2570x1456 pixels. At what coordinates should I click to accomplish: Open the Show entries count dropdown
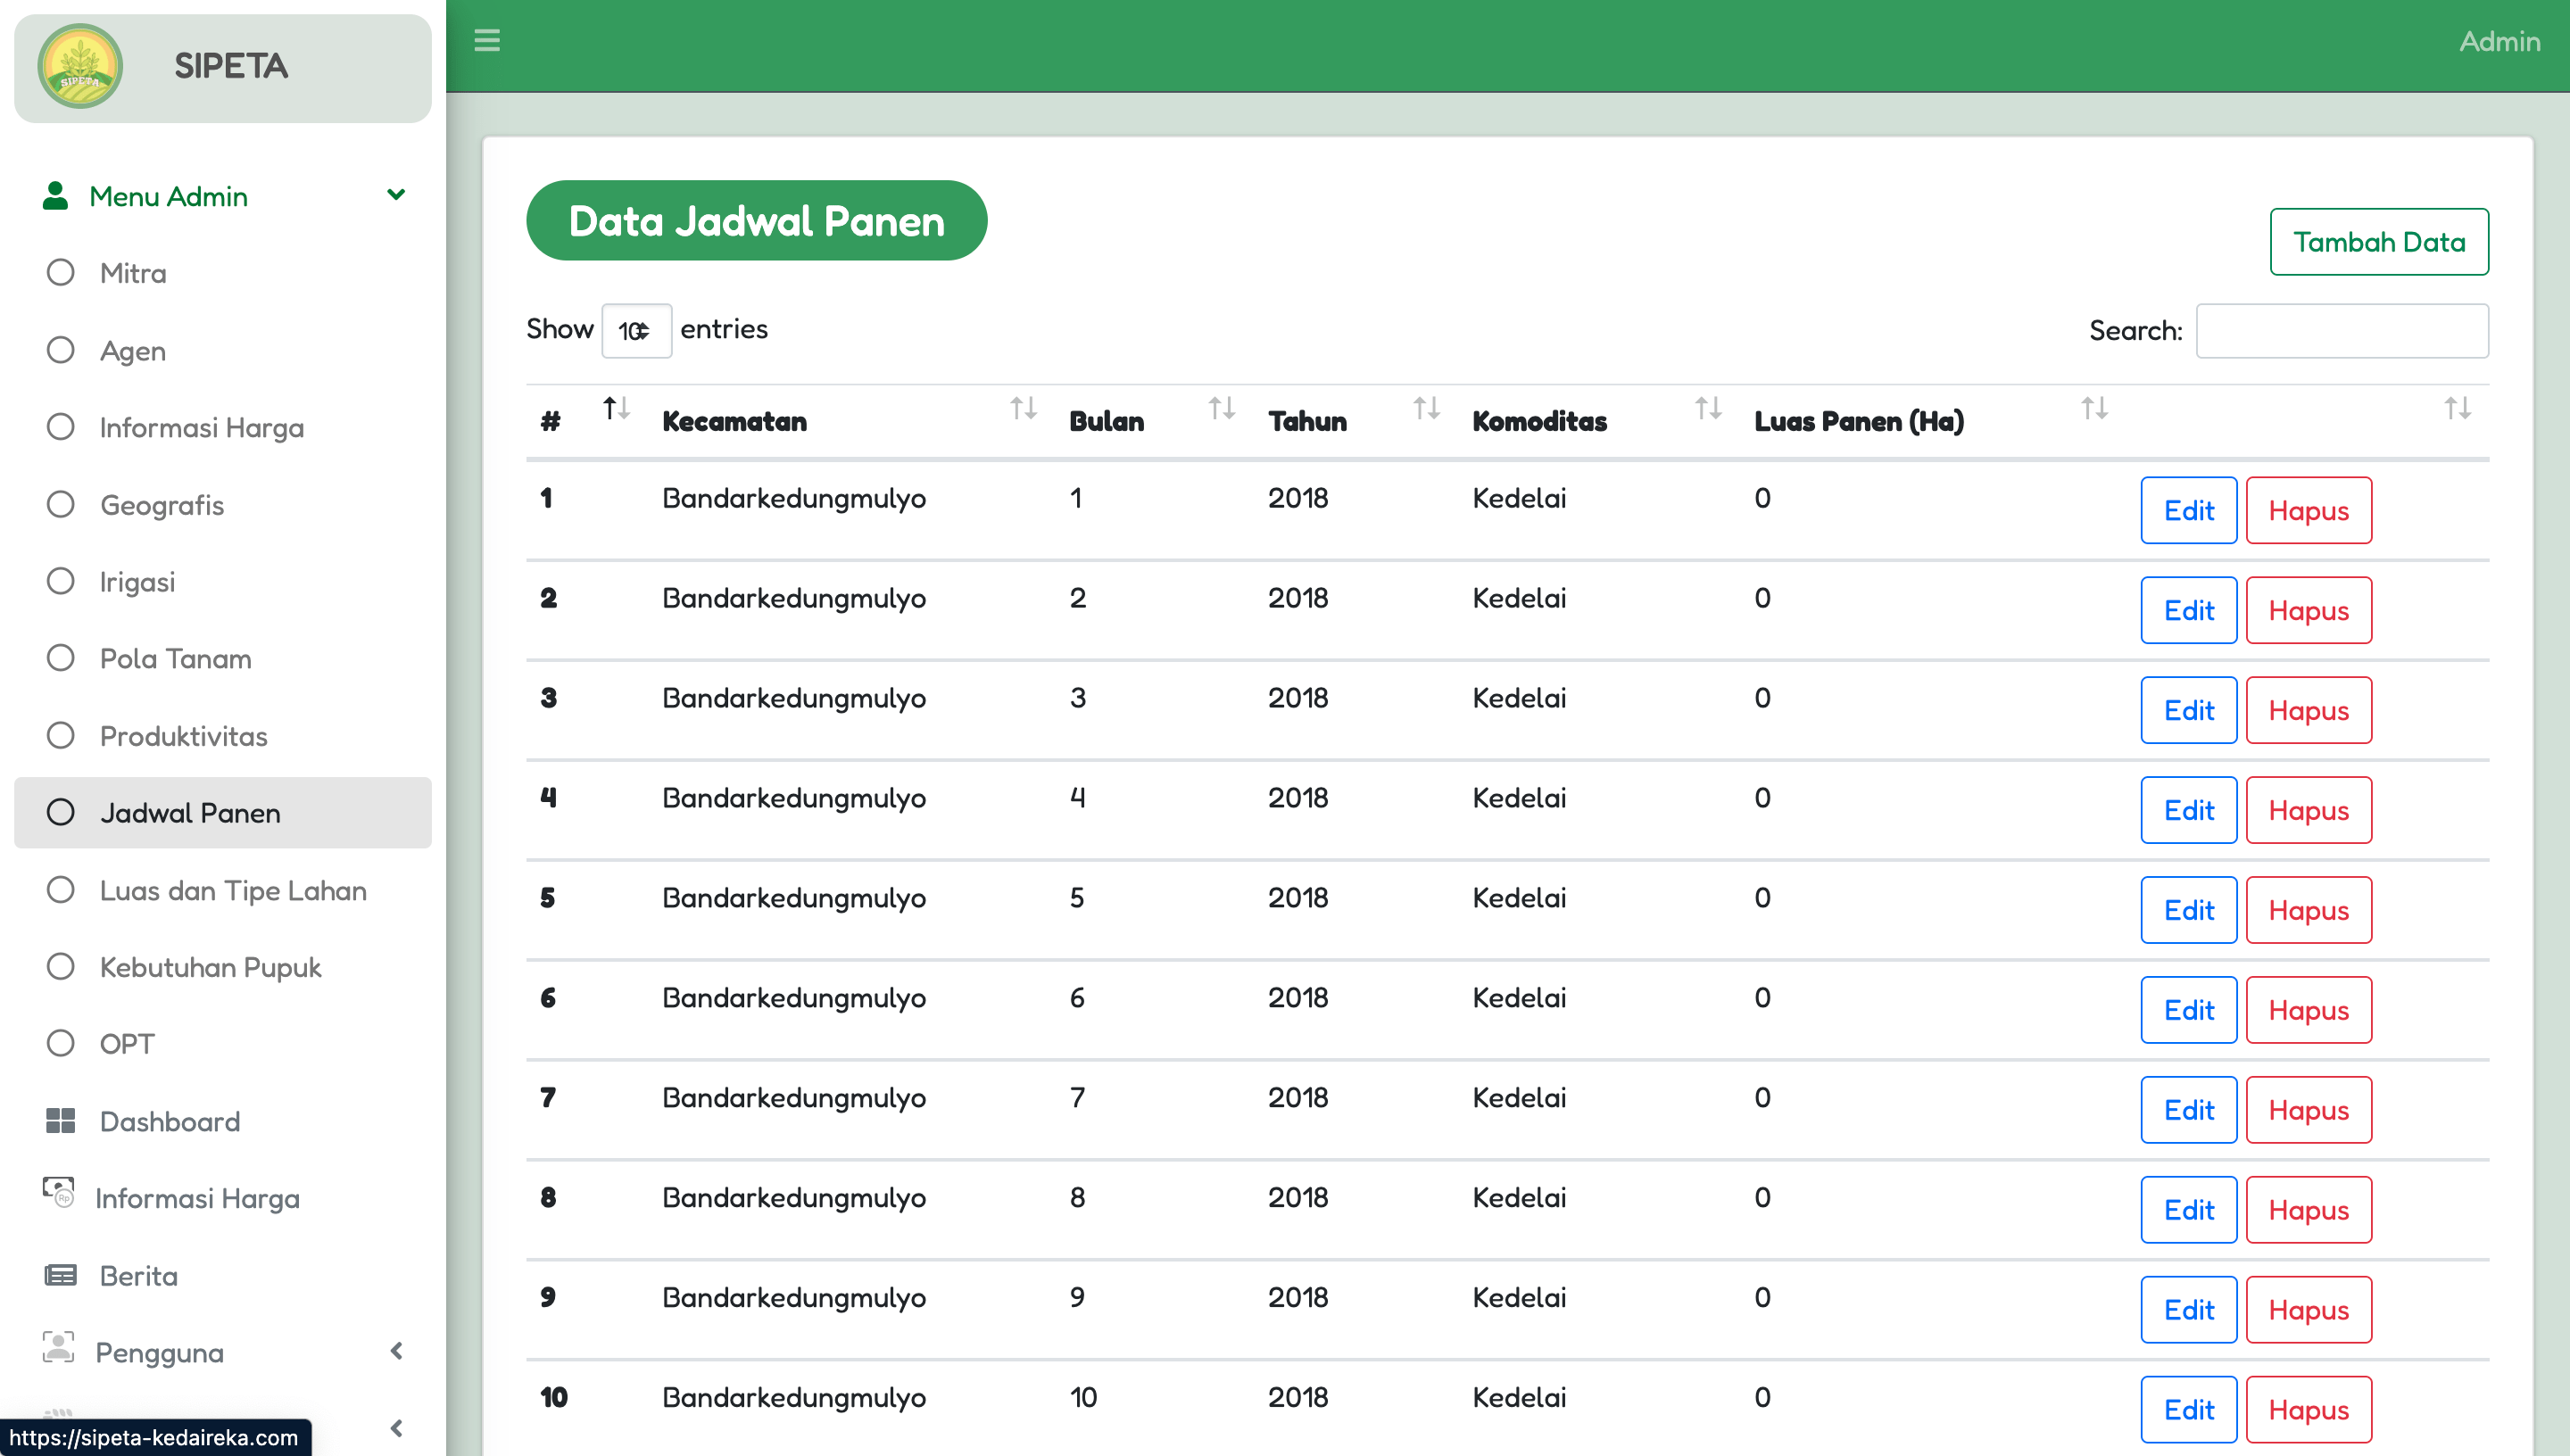636,331
